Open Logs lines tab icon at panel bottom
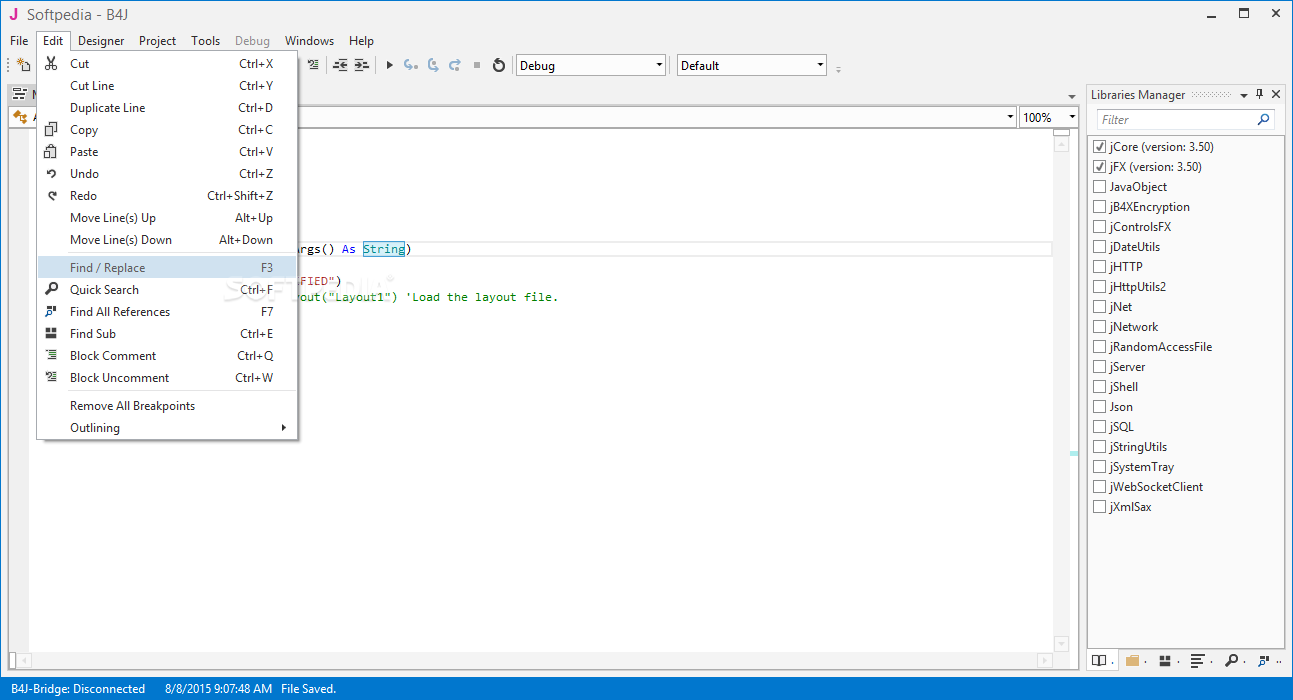 coord(1200,661)
